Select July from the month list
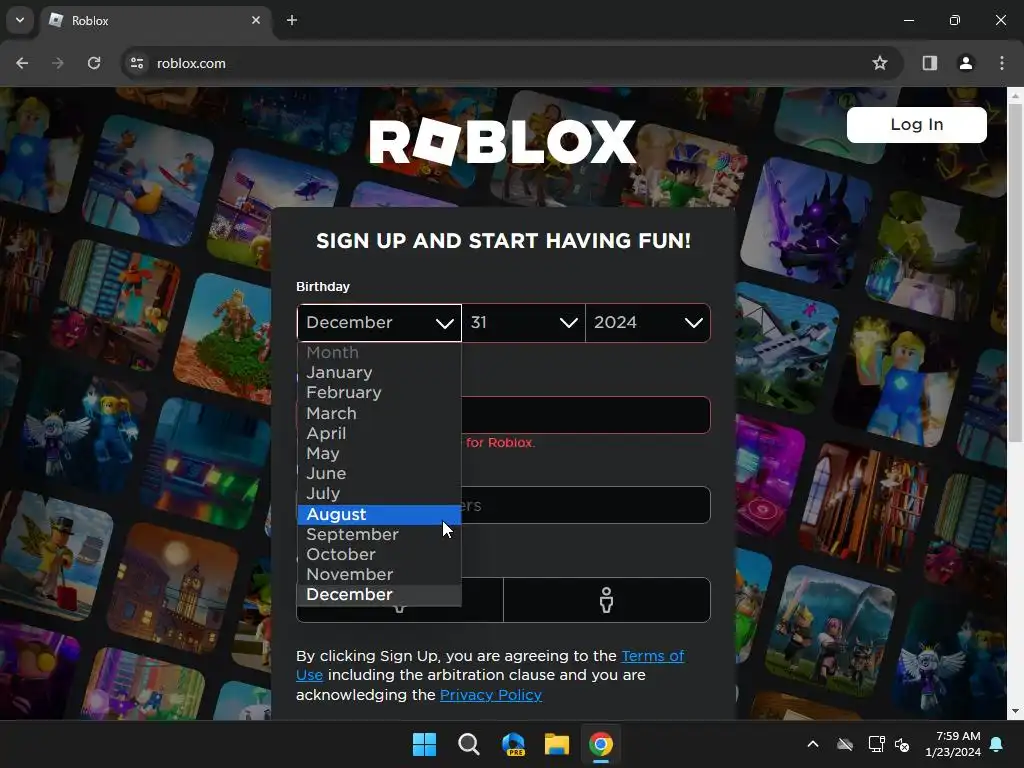Image resolution: width=1024 pixels, height=768 pixels. pyautogui.click(x=379, y=494)
